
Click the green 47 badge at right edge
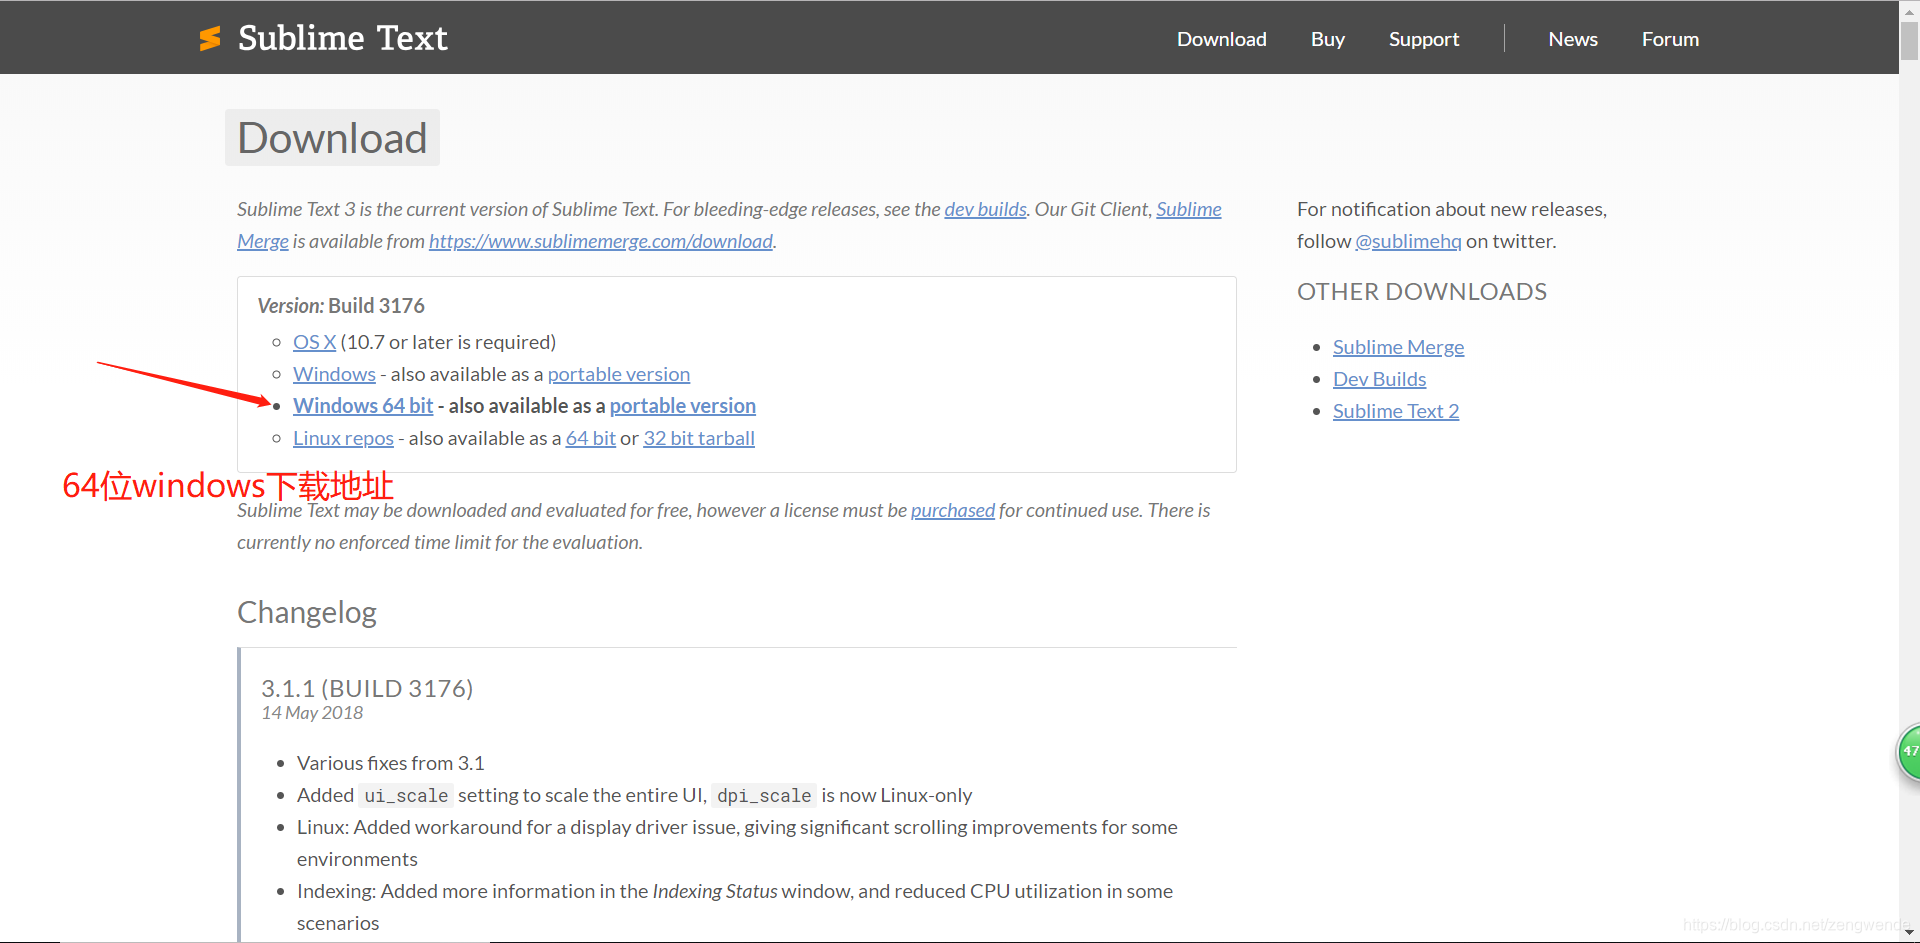pos(1909,751)
